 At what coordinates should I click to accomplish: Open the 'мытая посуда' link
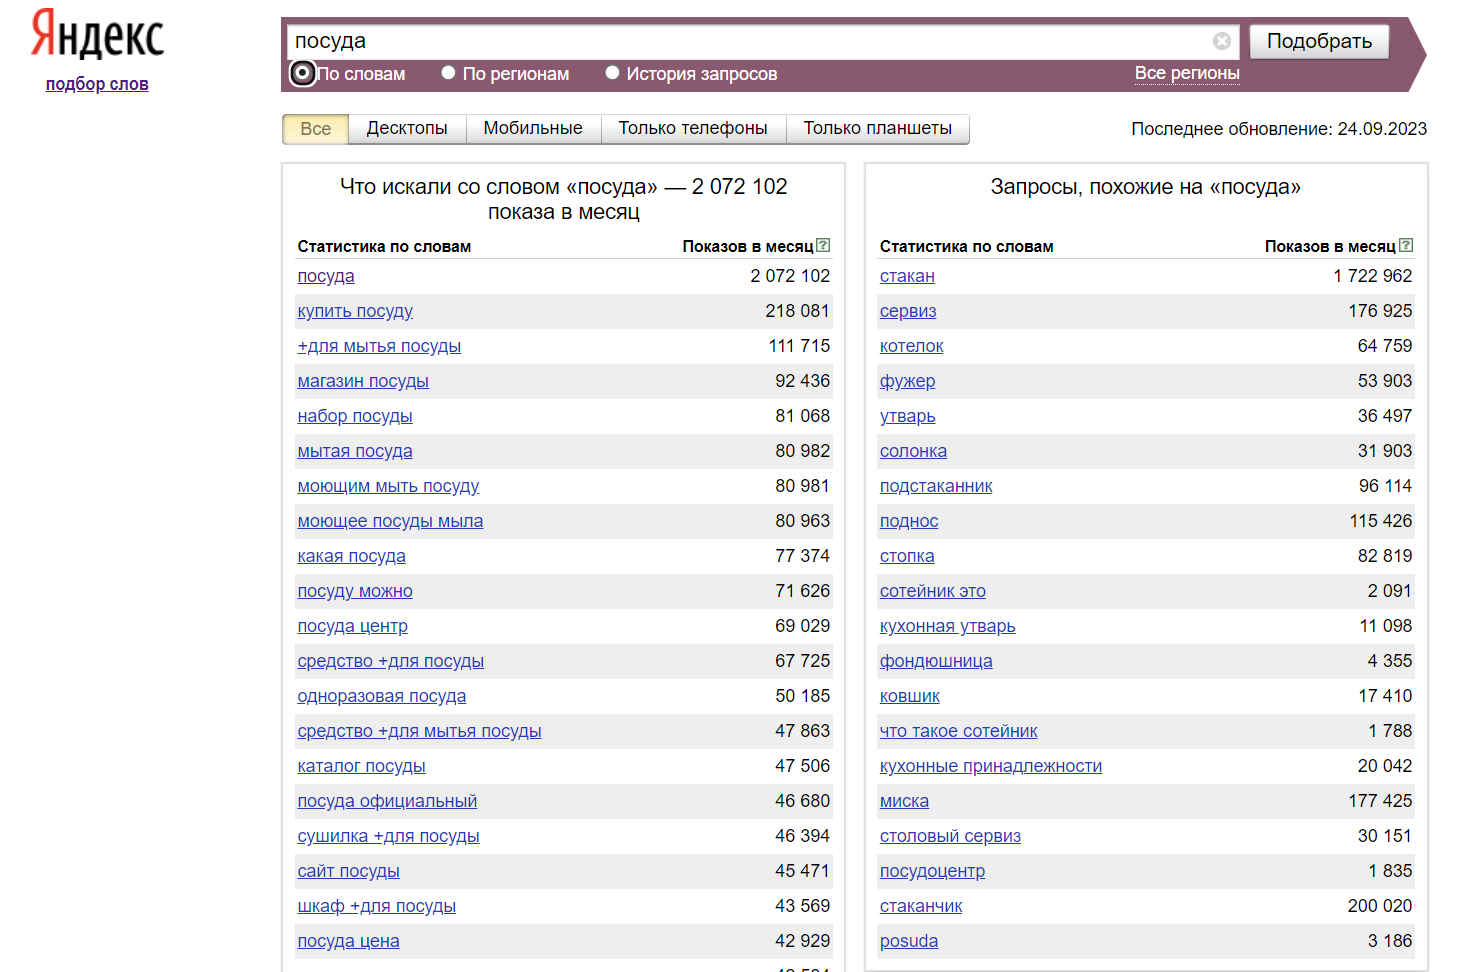point(355,451)
